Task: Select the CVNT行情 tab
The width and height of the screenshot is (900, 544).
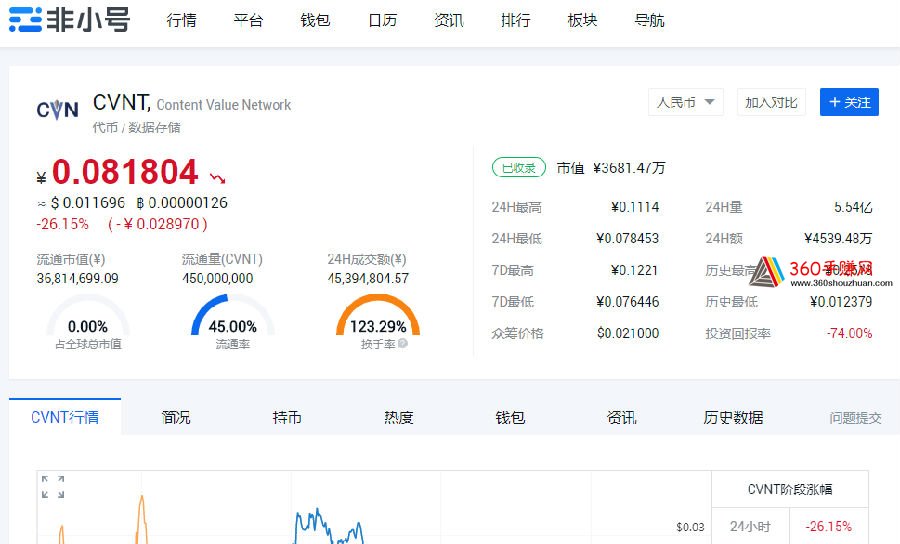Action: 65,417
